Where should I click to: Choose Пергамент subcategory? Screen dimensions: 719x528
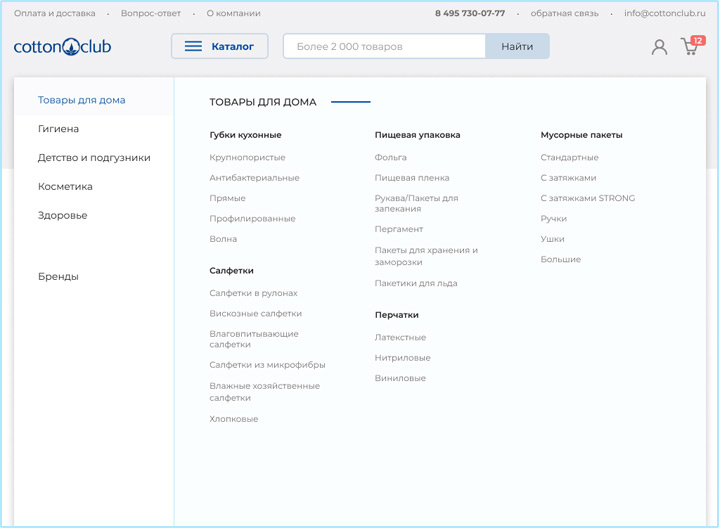(398, 229)
